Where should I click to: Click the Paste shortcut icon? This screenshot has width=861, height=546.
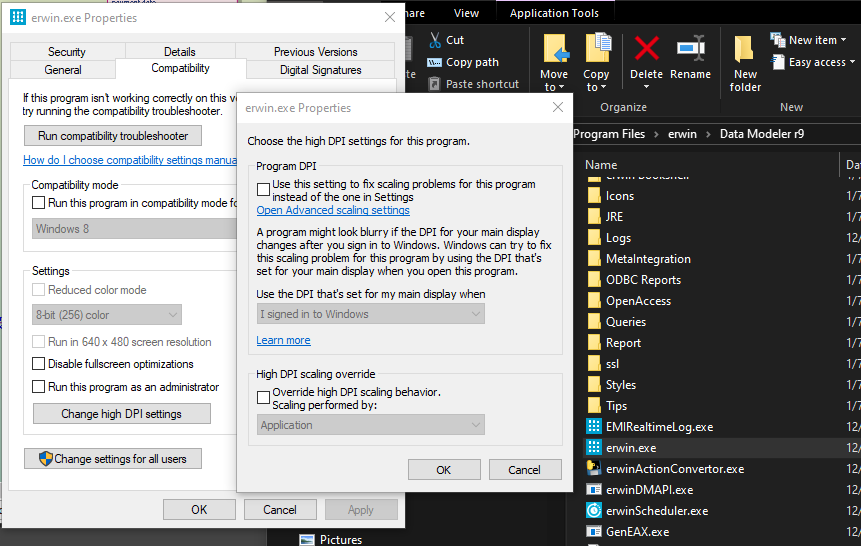point(434,84)
